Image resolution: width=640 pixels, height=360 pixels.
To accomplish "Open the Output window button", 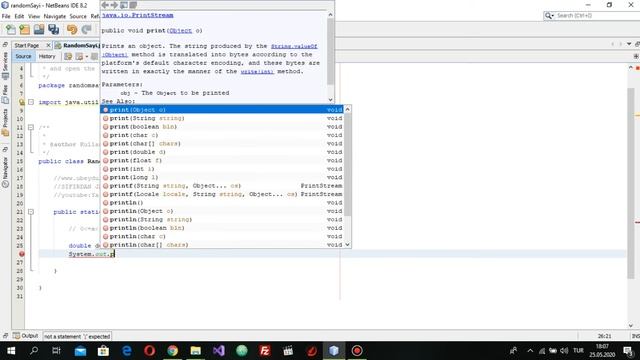I will (26, 336).
